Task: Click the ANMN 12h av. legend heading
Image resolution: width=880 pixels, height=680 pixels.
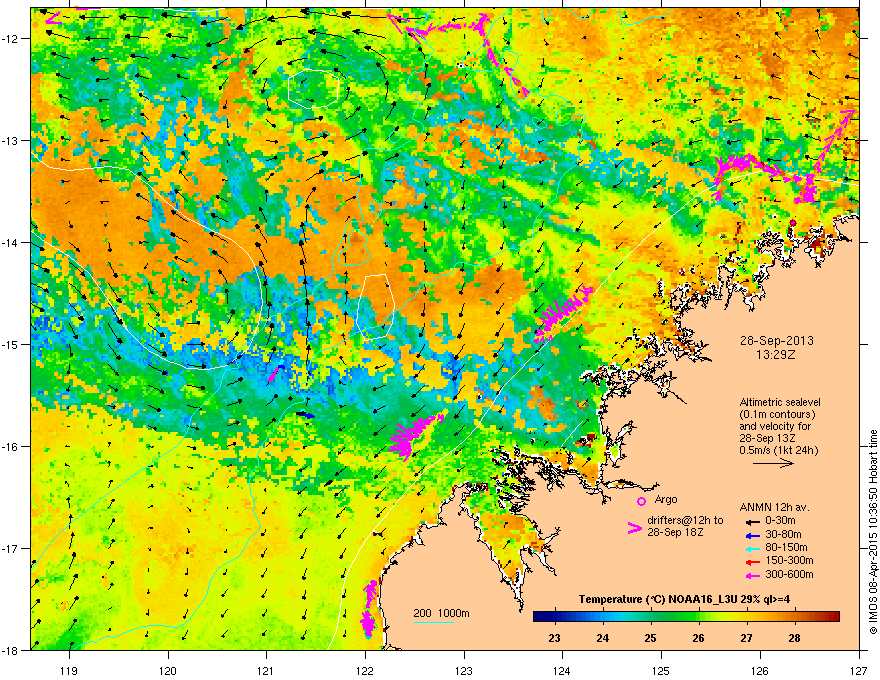Action: pyautogui.click(x=774, y=508)
